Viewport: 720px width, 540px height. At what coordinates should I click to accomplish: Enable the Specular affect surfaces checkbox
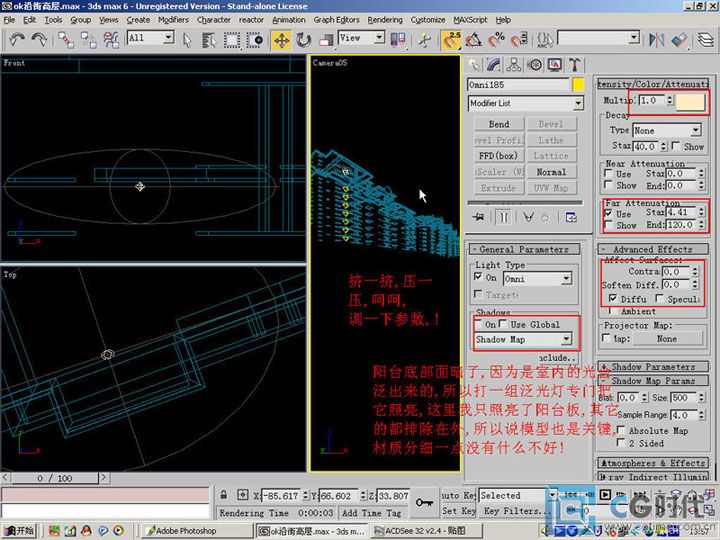[x=659, y=298]
